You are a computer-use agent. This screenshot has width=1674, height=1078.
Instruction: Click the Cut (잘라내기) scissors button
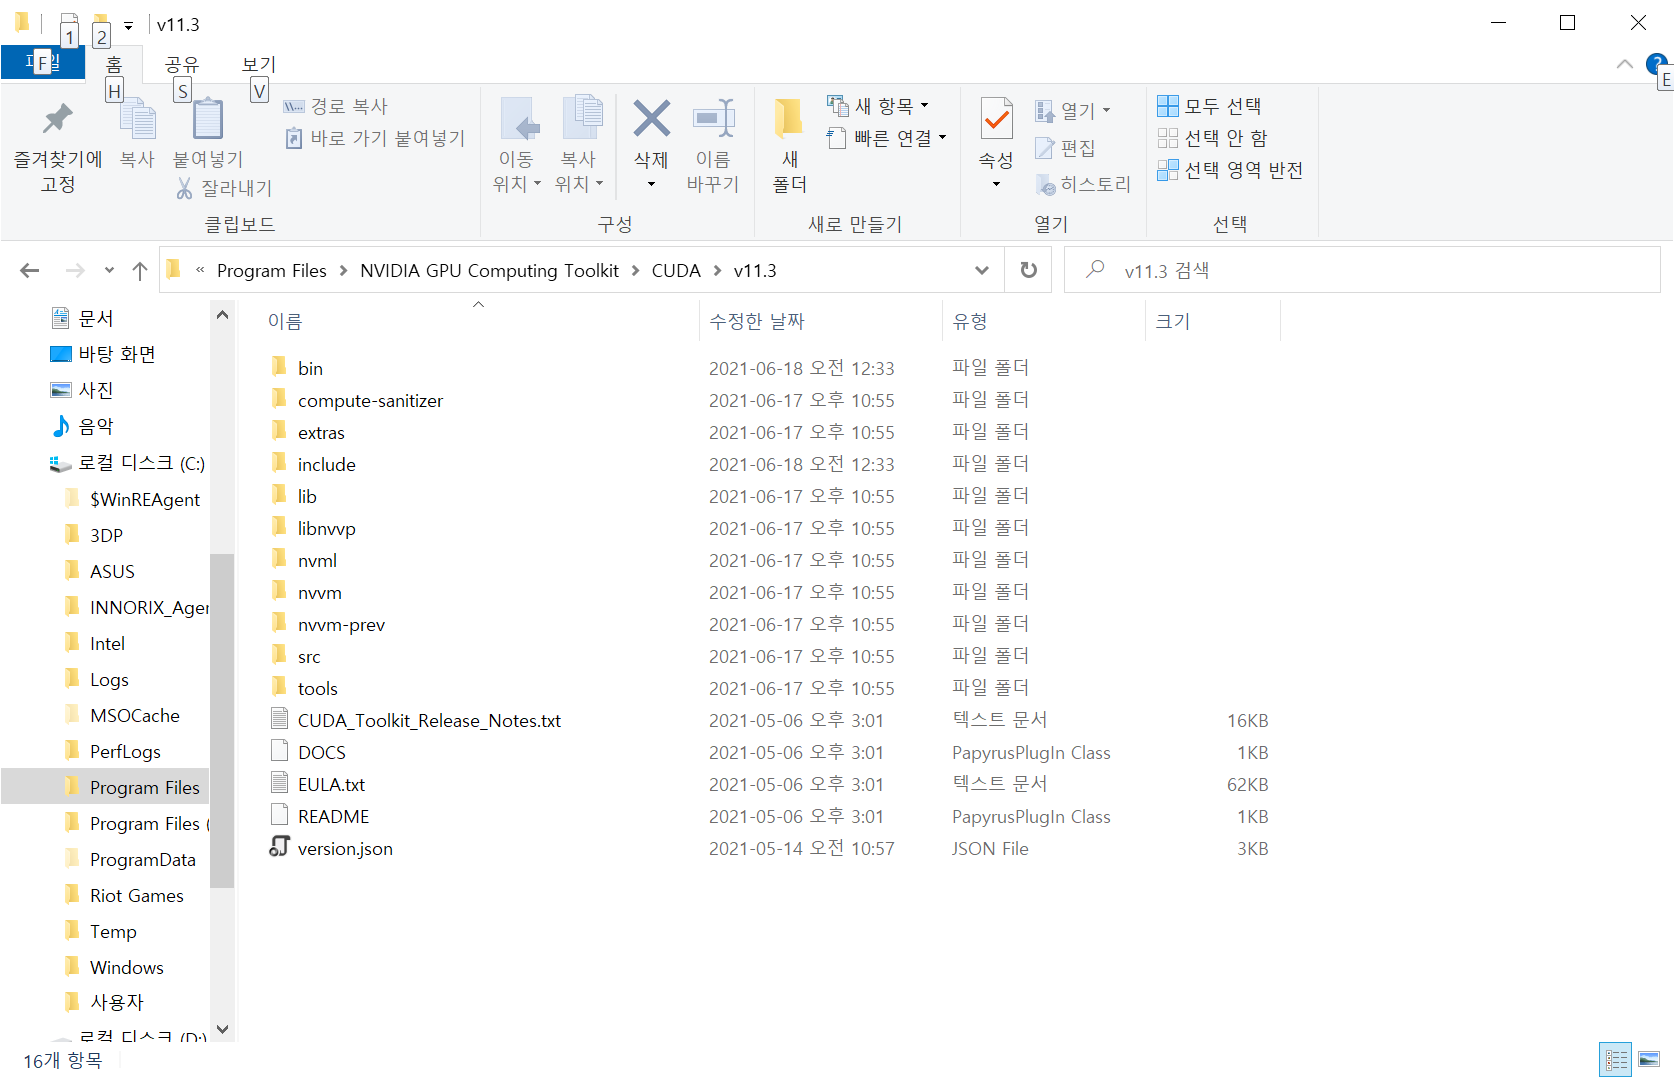pyautogui.click(x=224, y=188)
